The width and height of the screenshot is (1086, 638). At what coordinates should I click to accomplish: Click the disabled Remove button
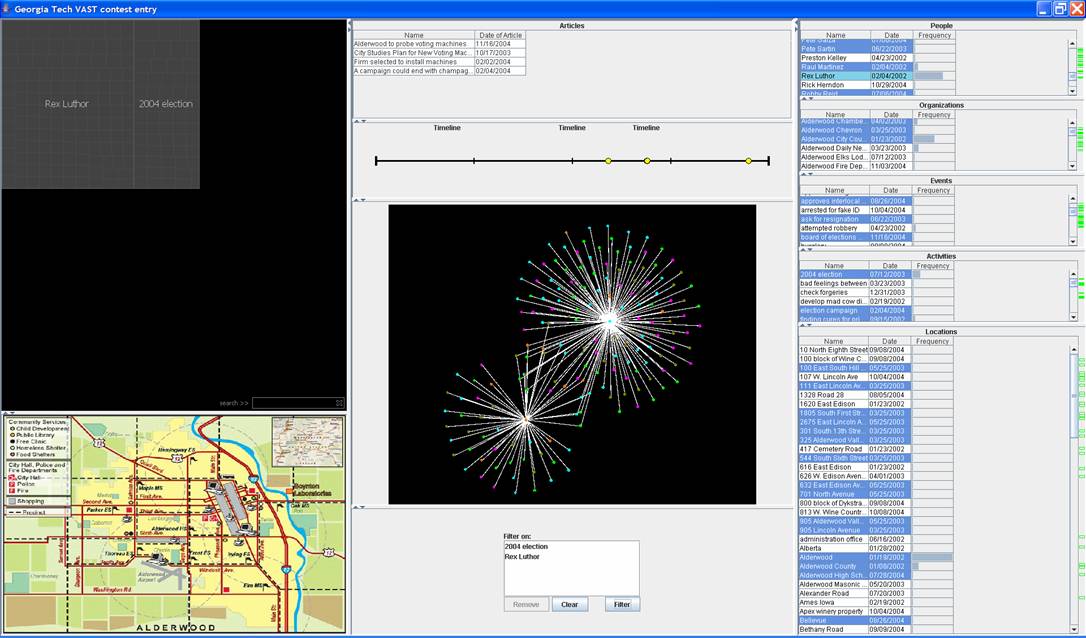tap(526, 604)
